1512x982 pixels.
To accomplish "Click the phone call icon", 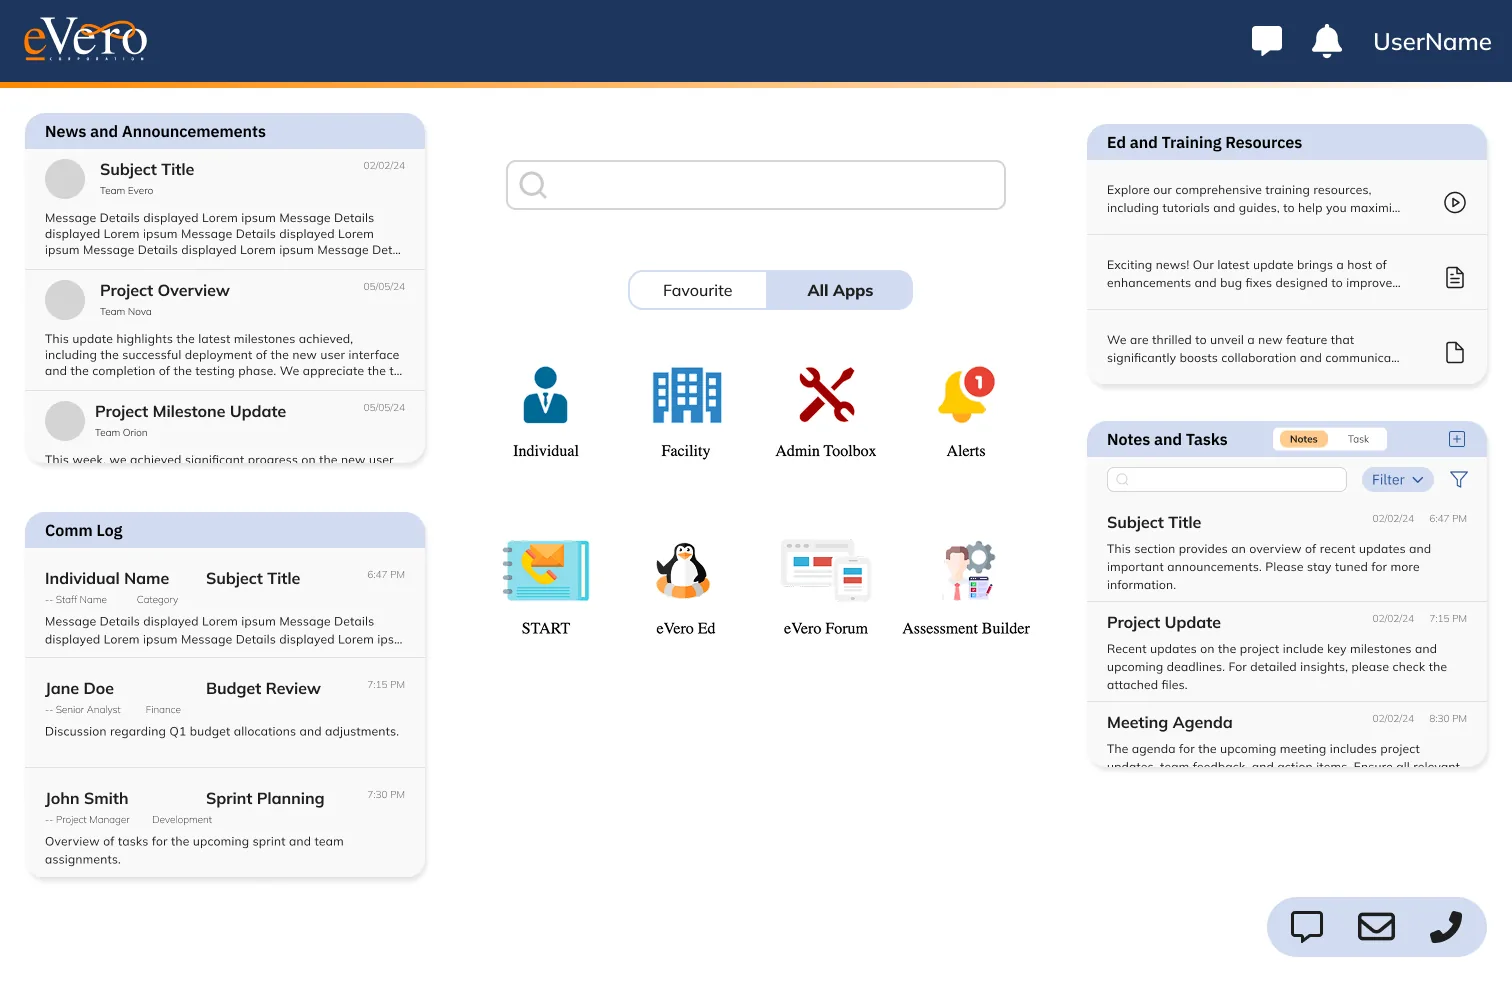I will [x=1446, y=927].
